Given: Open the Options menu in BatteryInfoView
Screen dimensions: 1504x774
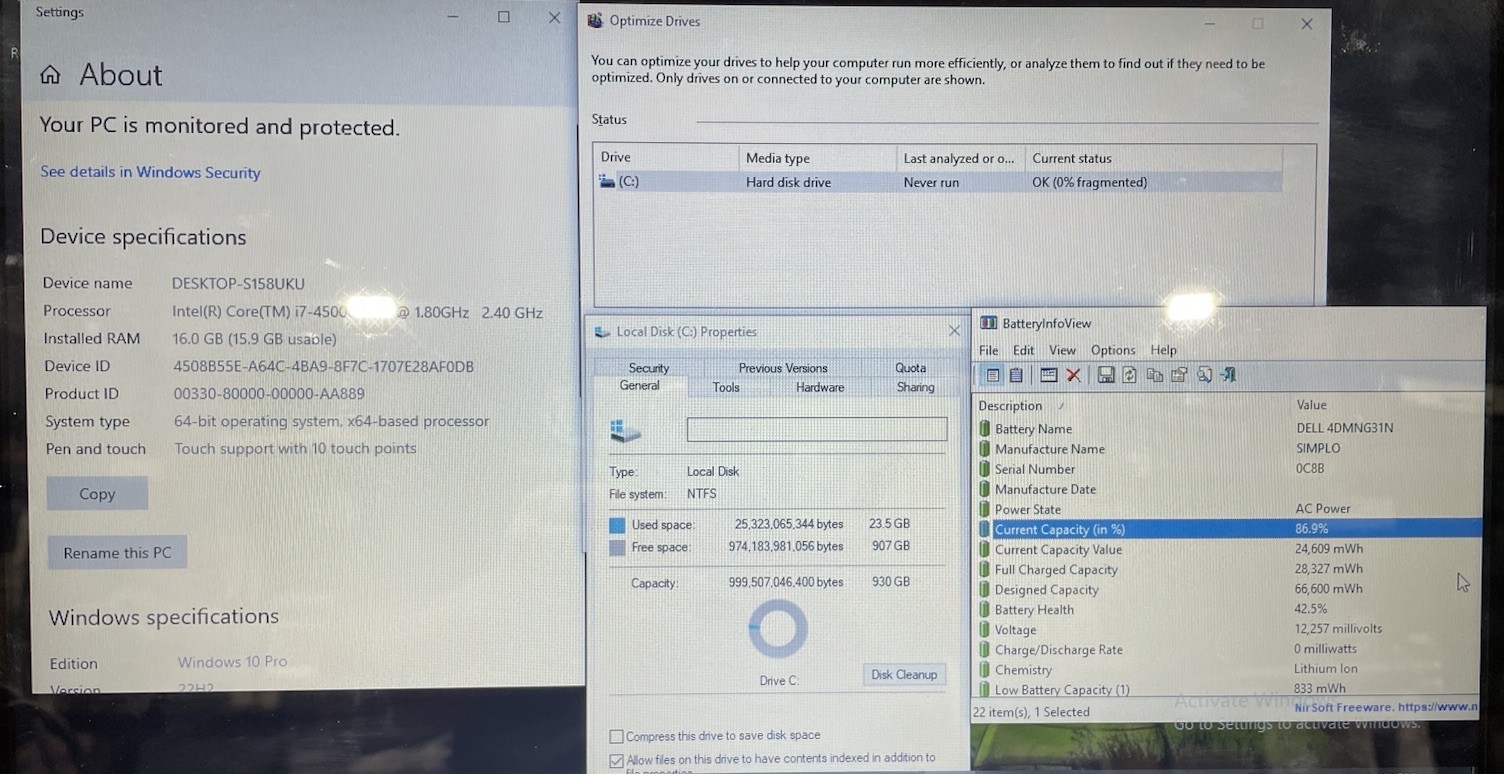Looking at the screenshot, I should [1113, 350].
